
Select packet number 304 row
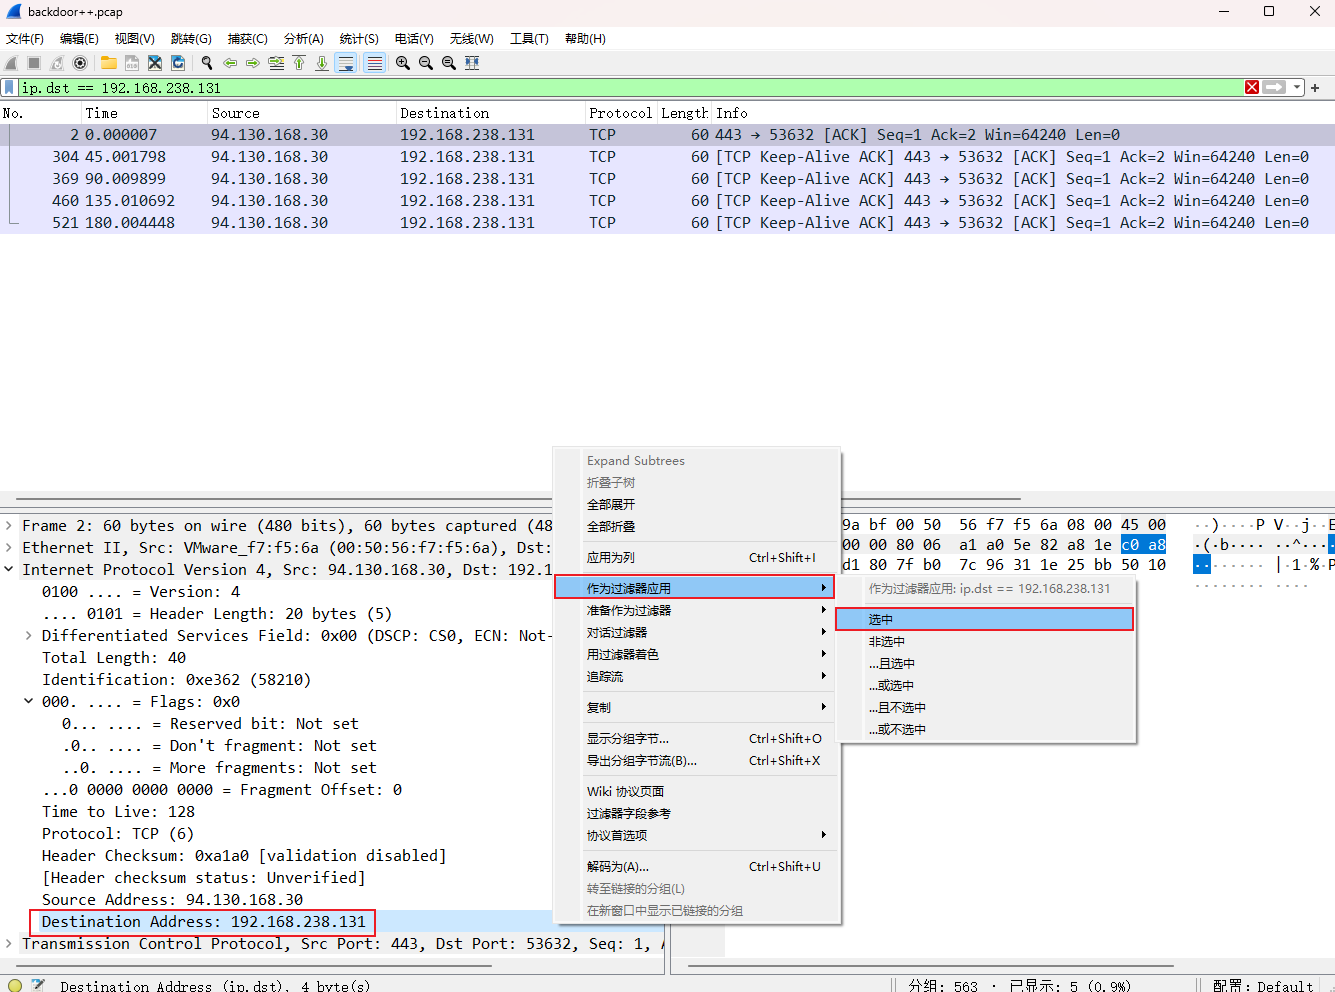[667, 156]
